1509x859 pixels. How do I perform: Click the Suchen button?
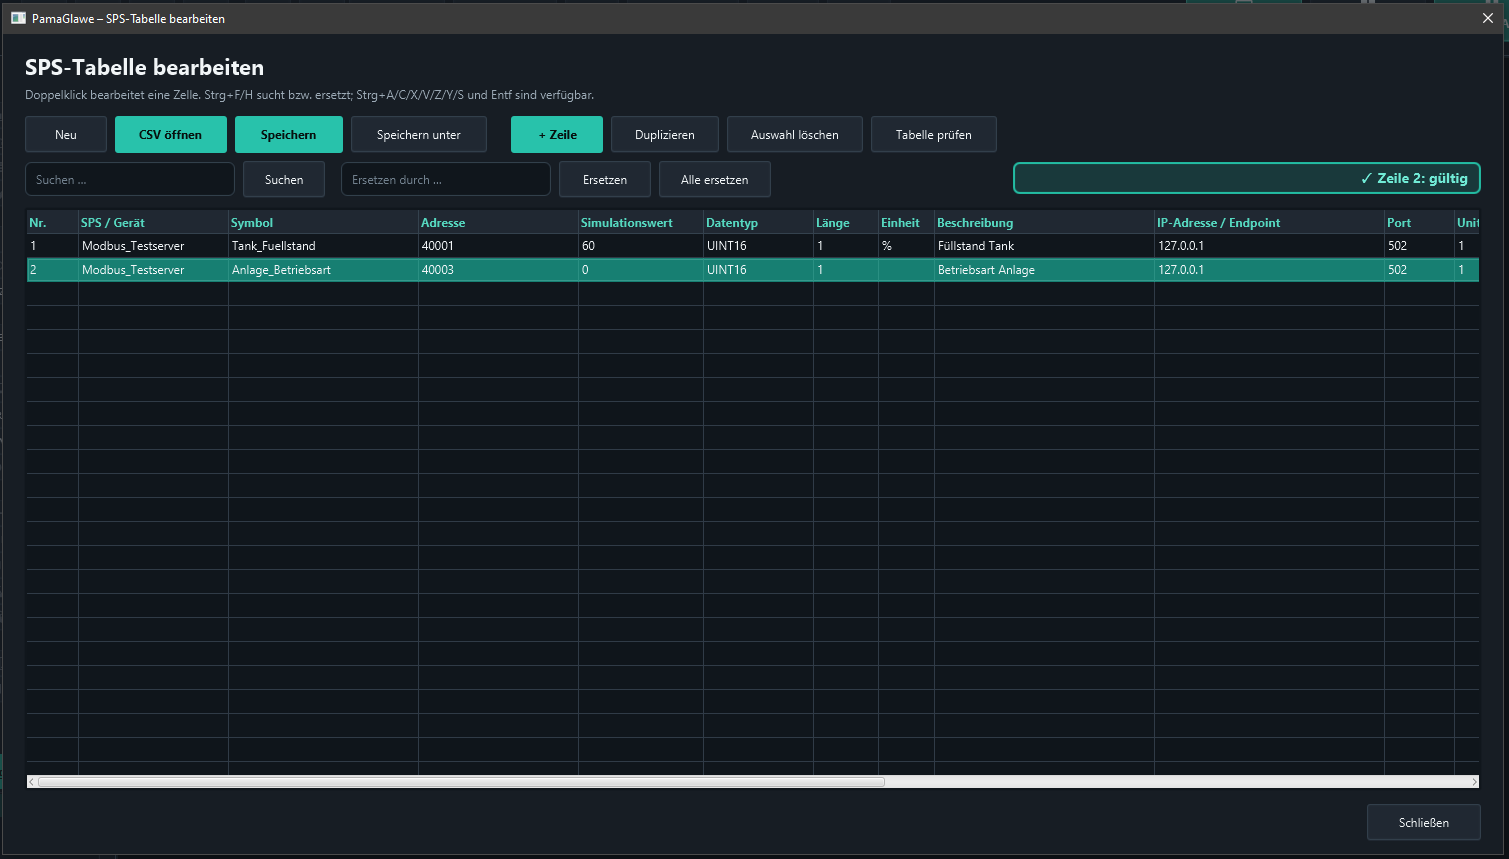pyautogui.click(x=284, y=179)
